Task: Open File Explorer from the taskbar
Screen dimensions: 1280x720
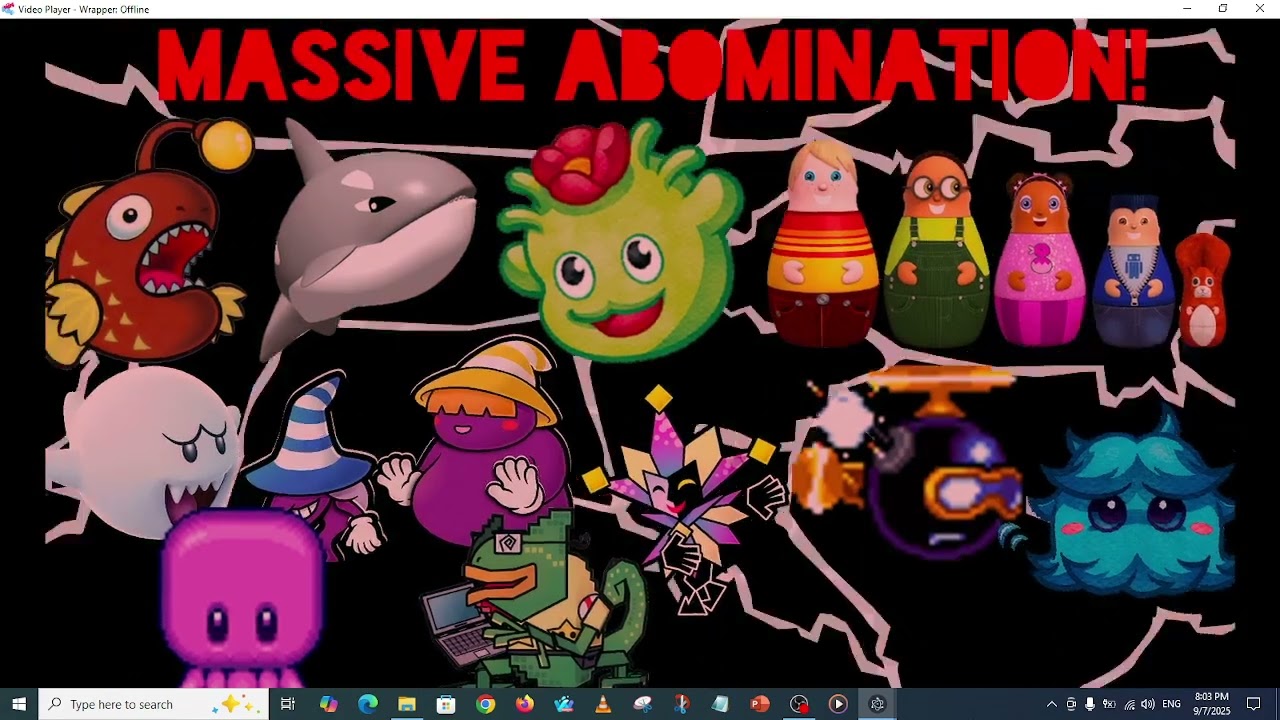Action: tap(406, 704)
